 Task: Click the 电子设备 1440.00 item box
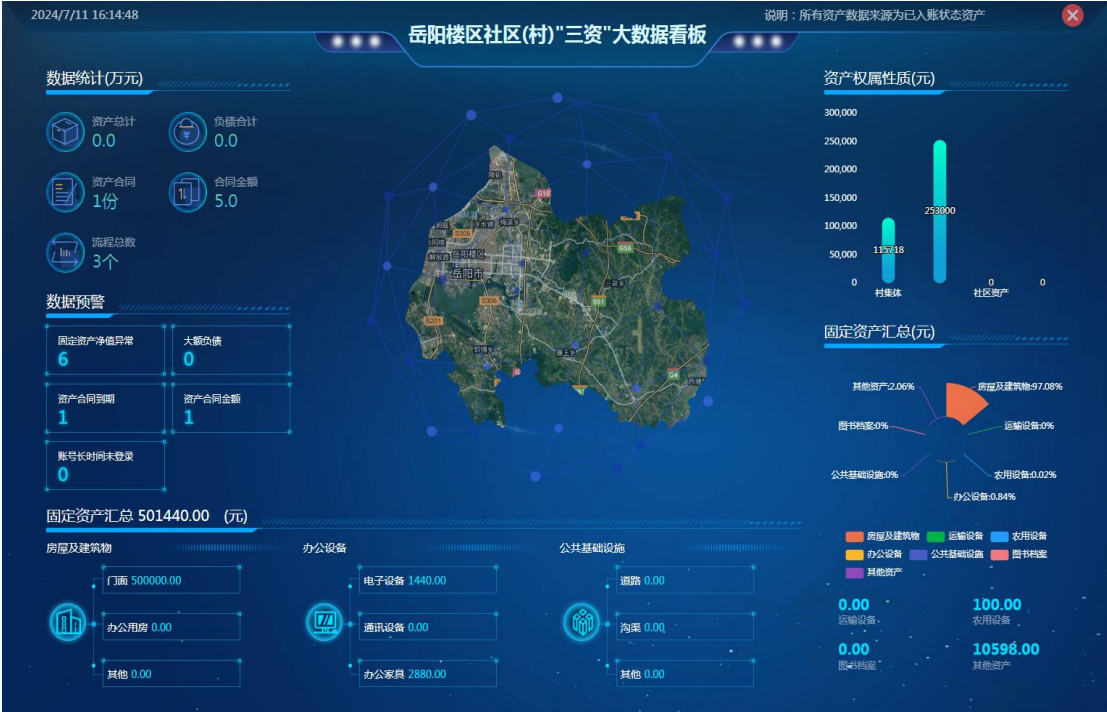tap(427, 580)
